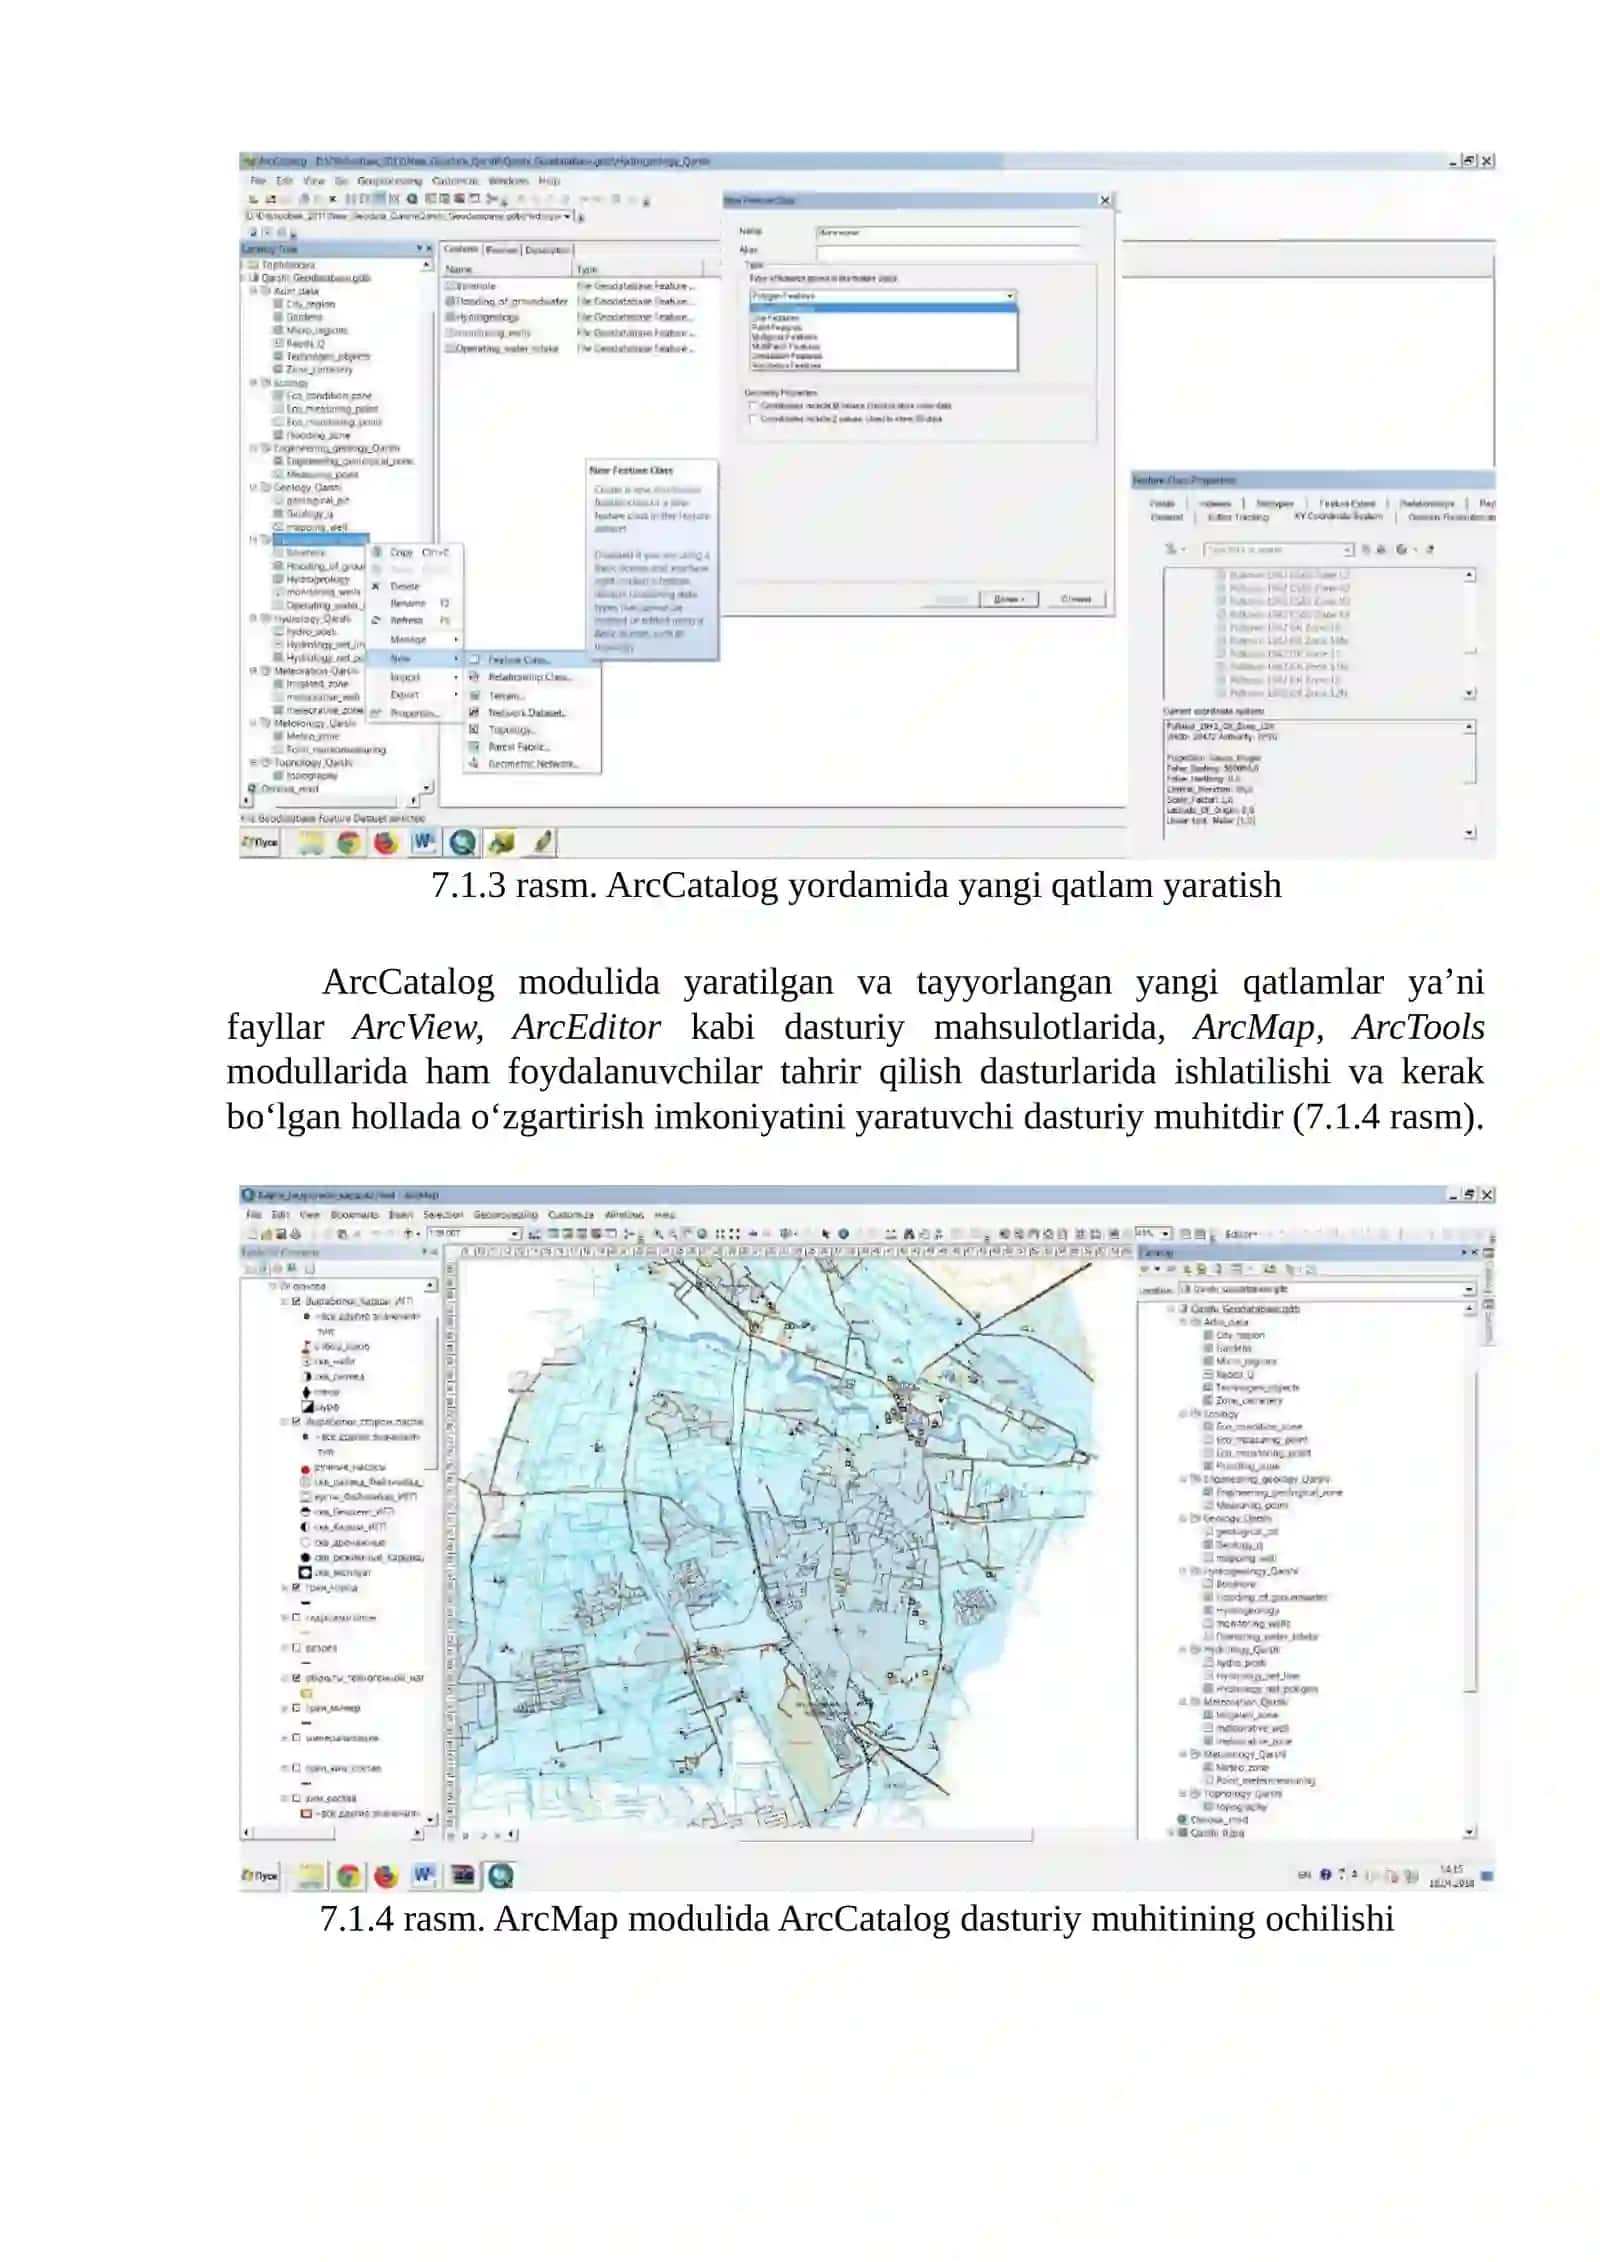Click the Print icon in ArcMap toolbar

pos(295,1234)
